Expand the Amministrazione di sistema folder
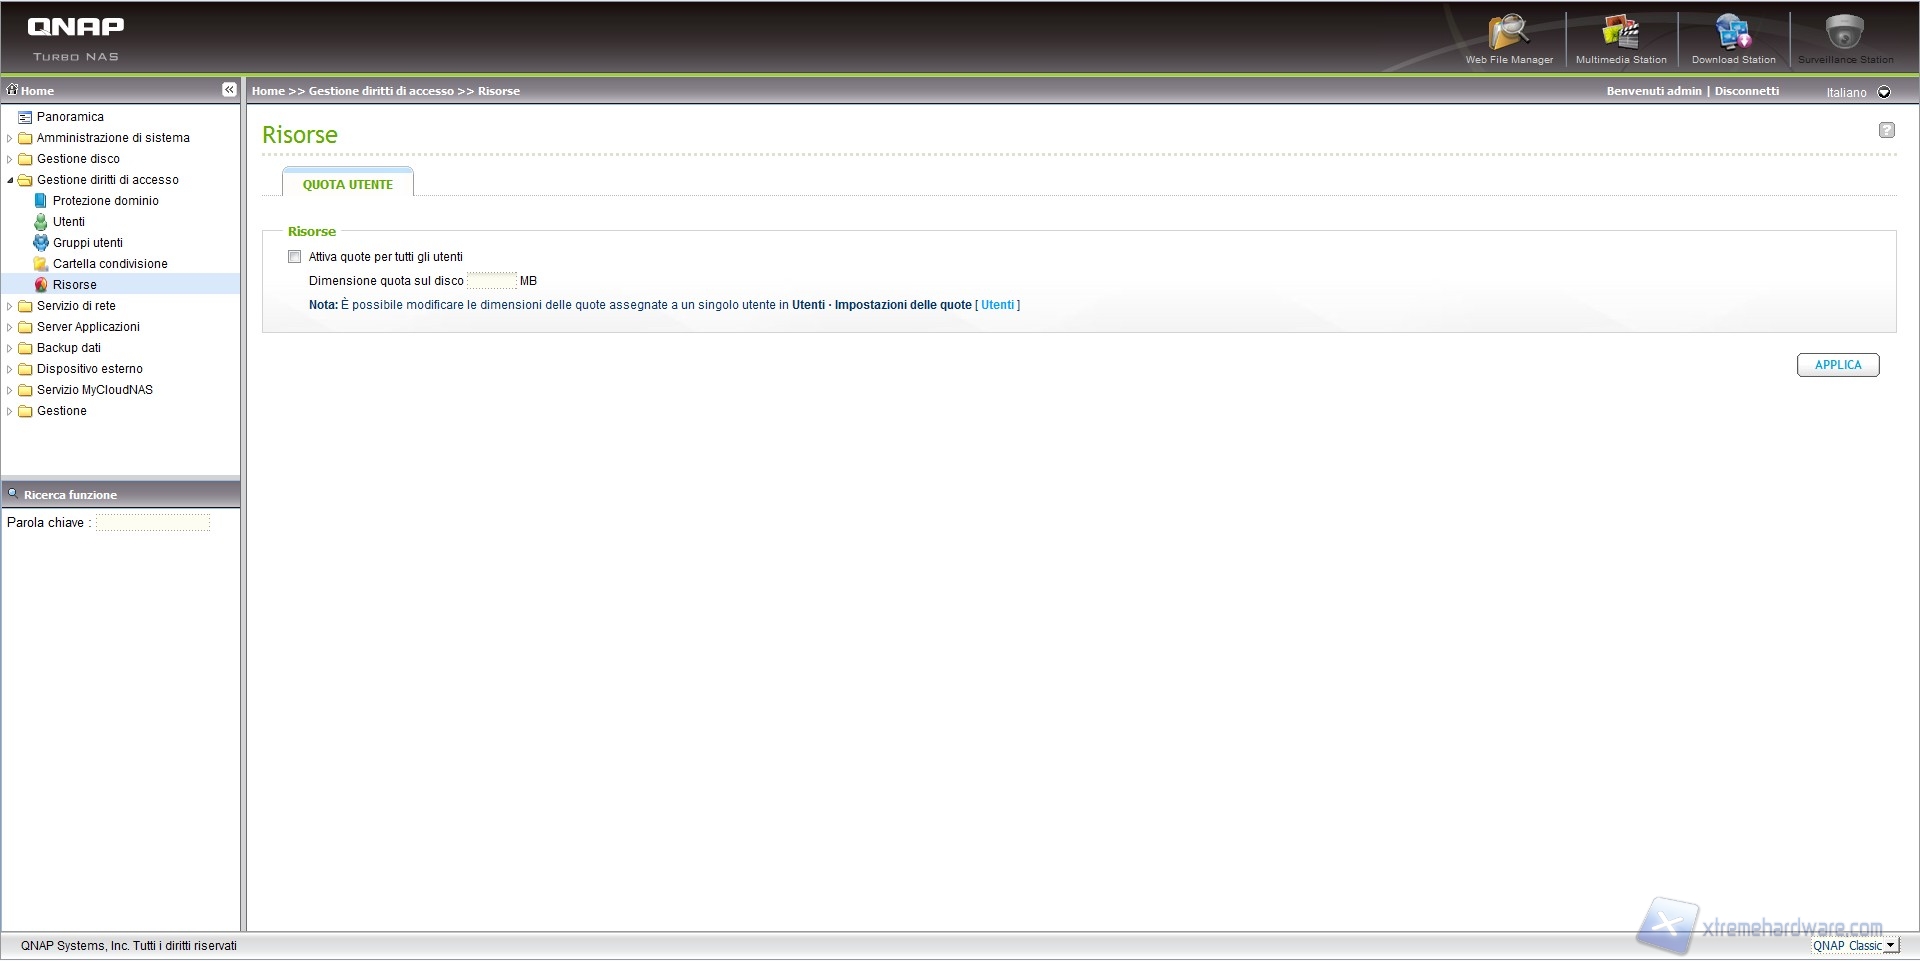 pos(10,138)
